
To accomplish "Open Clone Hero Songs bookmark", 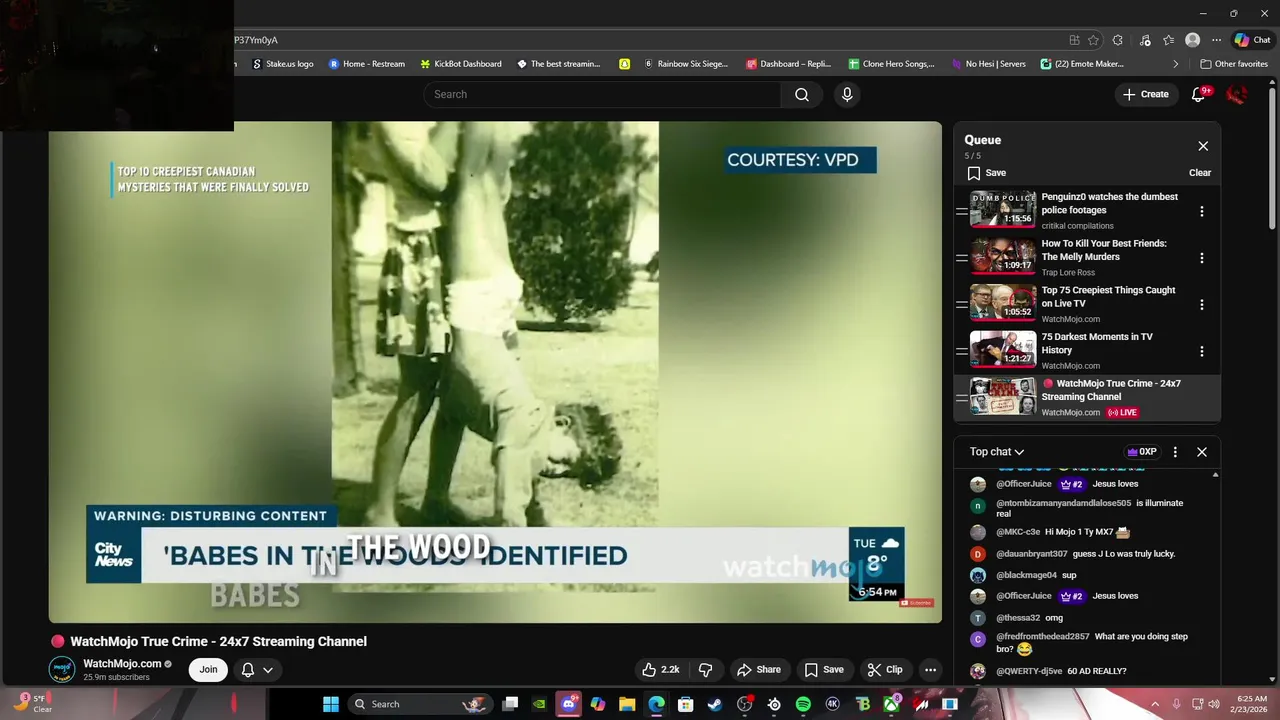I will click(x=892, y=64).
